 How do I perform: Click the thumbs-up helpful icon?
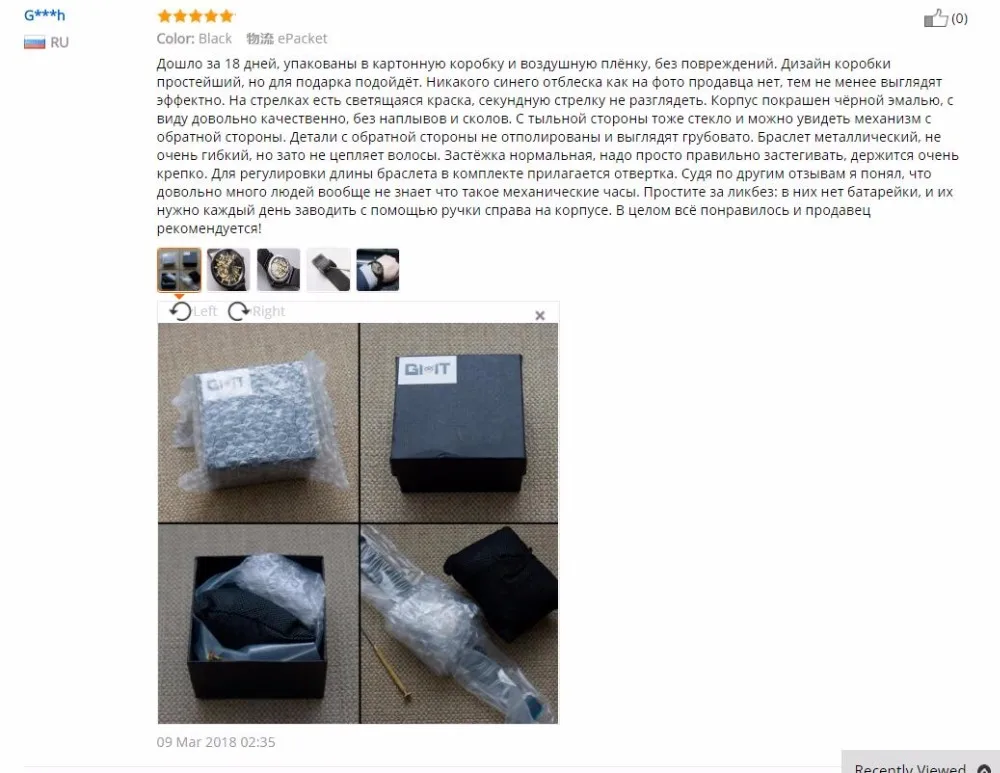(935, 18)
